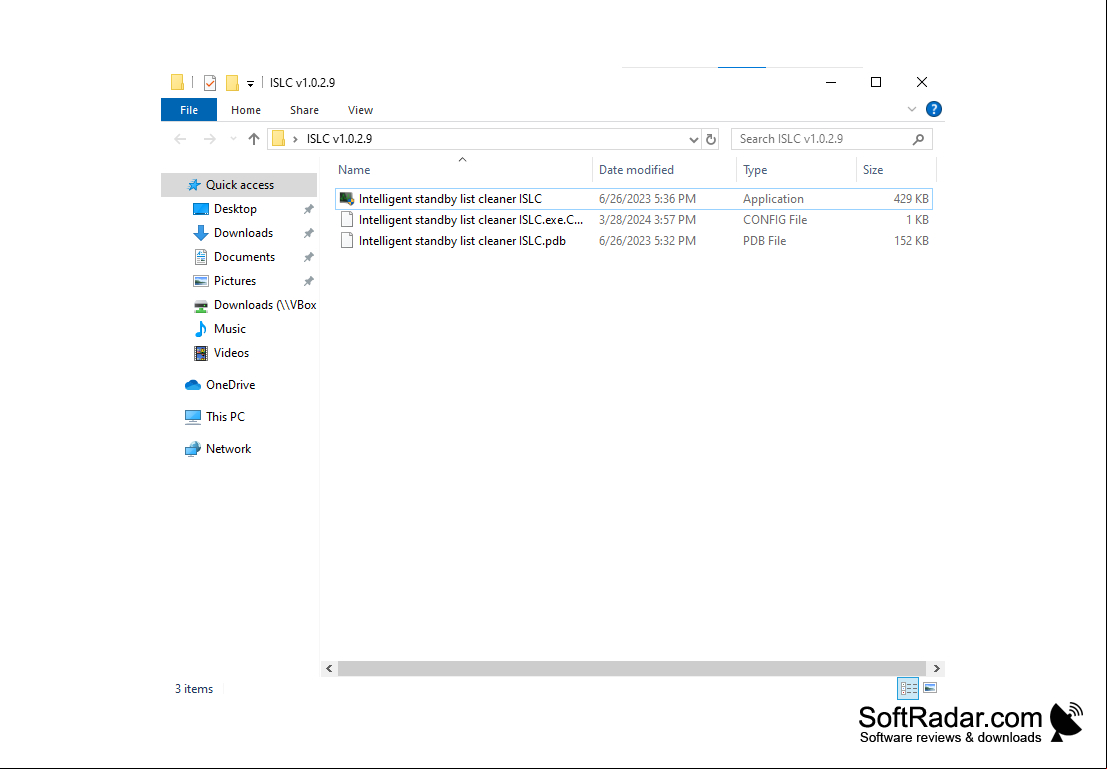Click the 3/28/2024 3:57 PM date cell
This screenshot has width=1107, height=769.
pos(647,220)
